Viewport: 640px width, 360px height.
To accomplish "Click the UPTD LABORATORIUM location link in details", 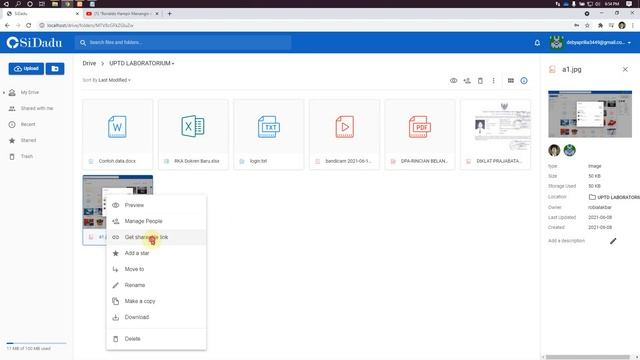I will 614,197.
